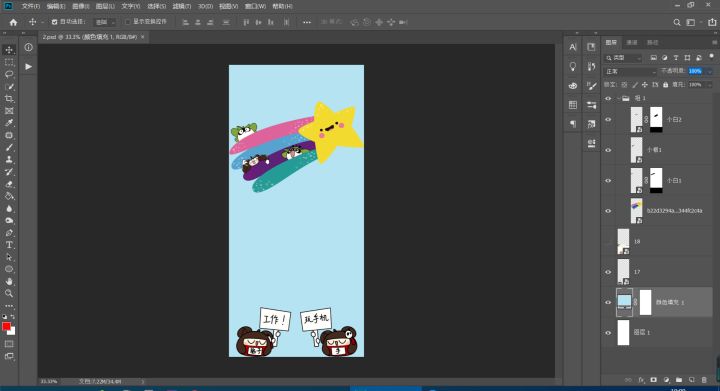The height and width of the screenshot is (391, 720).
Task: Open the blend mode 正常 dropdown
Action: click(630, 72)
